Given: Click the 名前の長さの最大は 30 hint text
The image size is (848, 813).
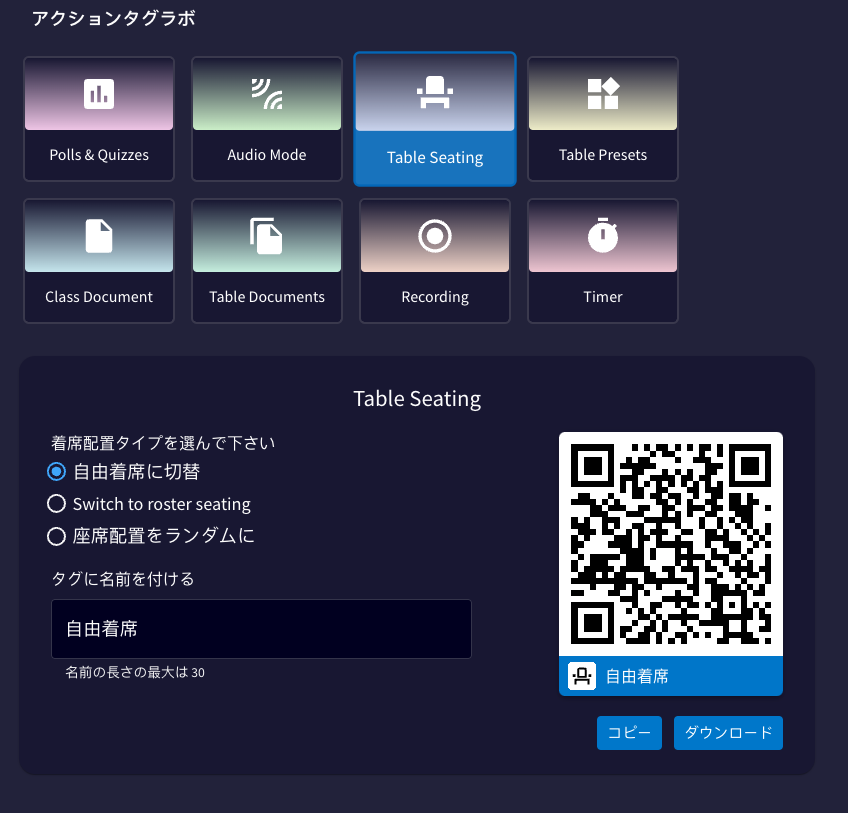Looking at the screenshot, I should [135, 672].
